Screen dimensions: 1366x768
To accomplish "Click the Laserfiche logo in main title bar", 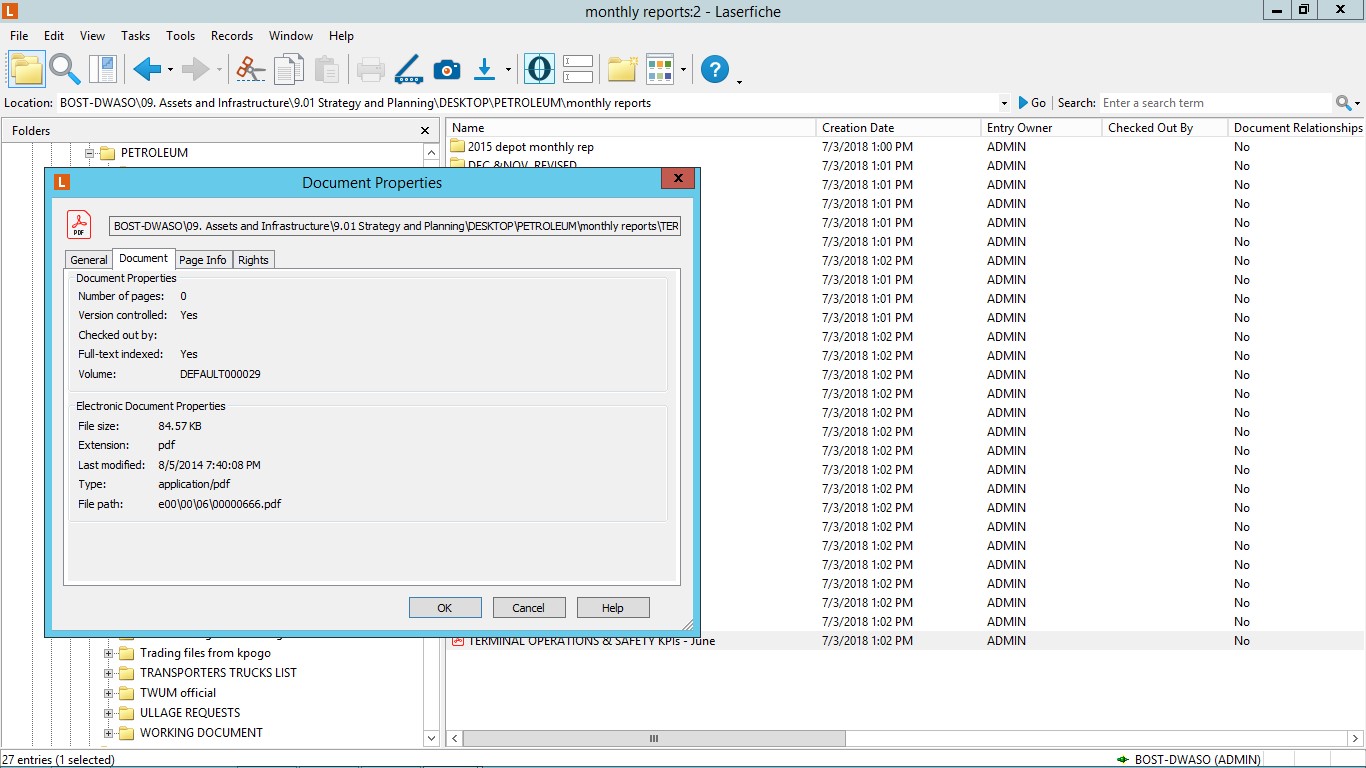I will pos(11,11).
